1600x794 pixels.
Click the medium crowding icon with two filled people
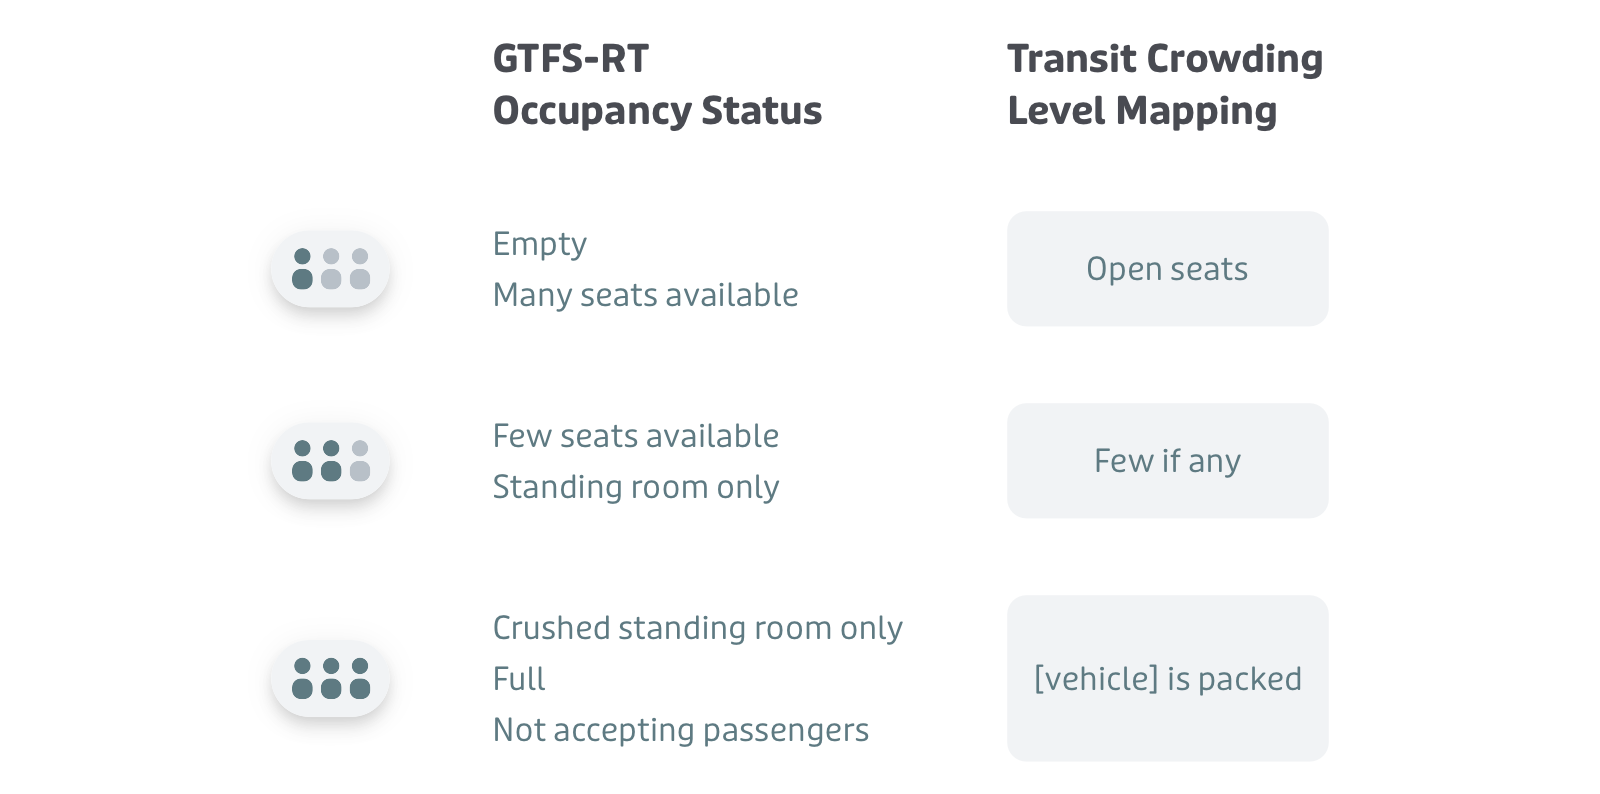point(330,461)
